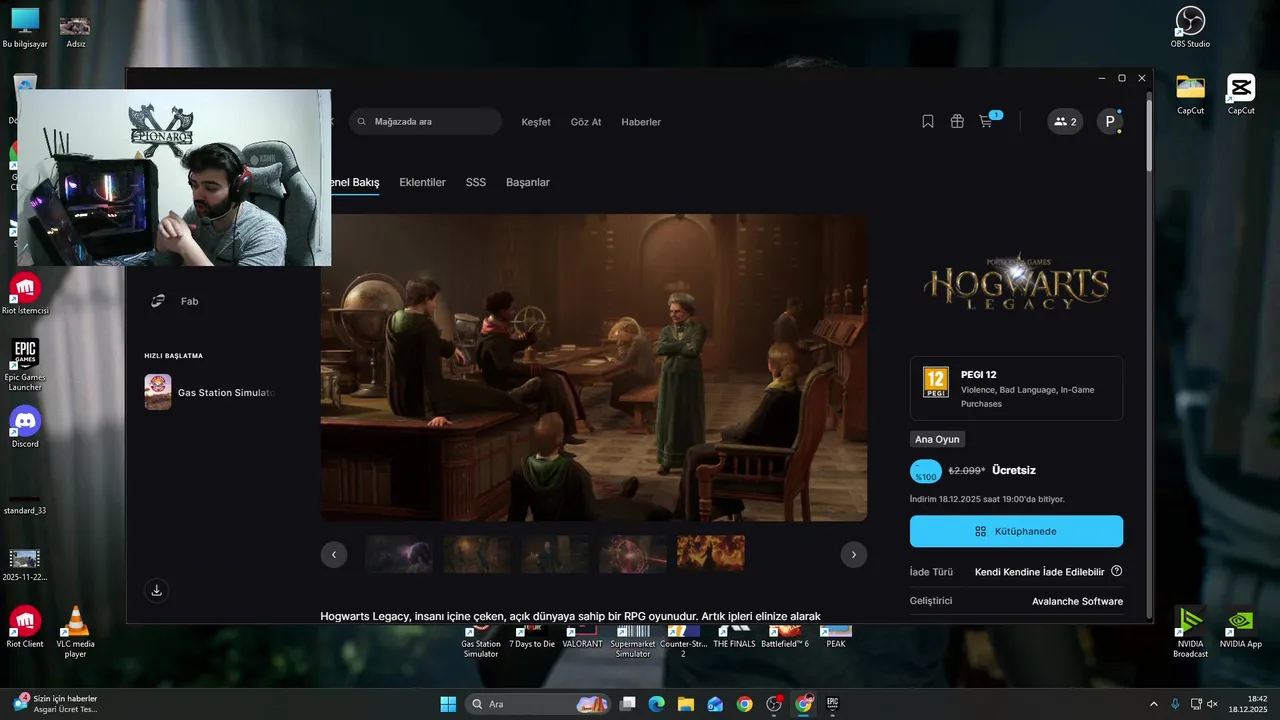1280x720 pixels.
Task: Open VALORANT desktop shortcut
Action: tap(582, 637)
